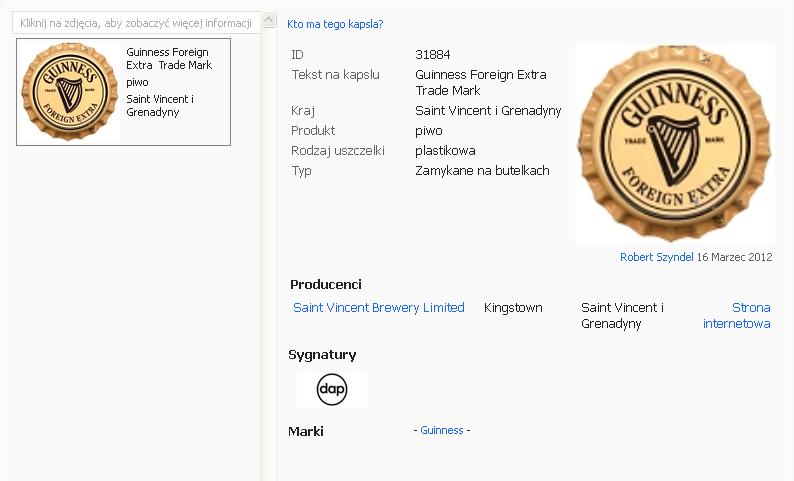Click the 'Producenci' section heading
Image resolution: width=794 pixels, height=481 pixels.
(x=326, y=285)
